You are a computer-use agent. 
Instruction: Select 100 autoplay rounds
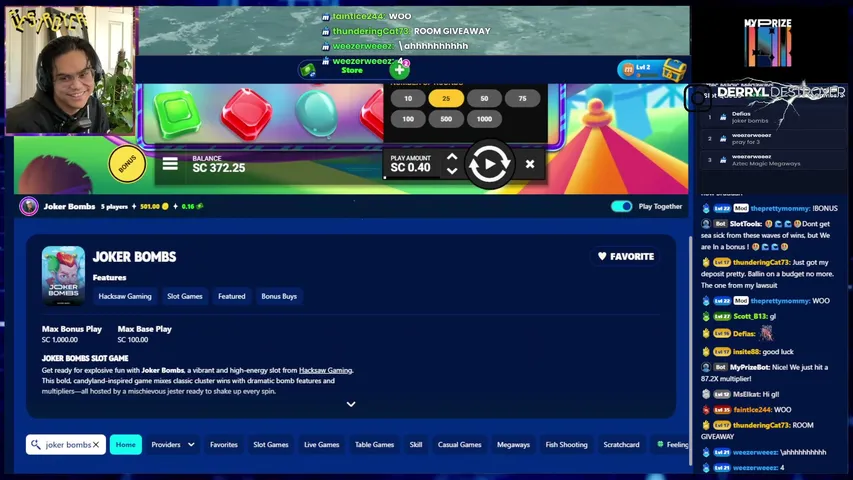pos(408,119)
